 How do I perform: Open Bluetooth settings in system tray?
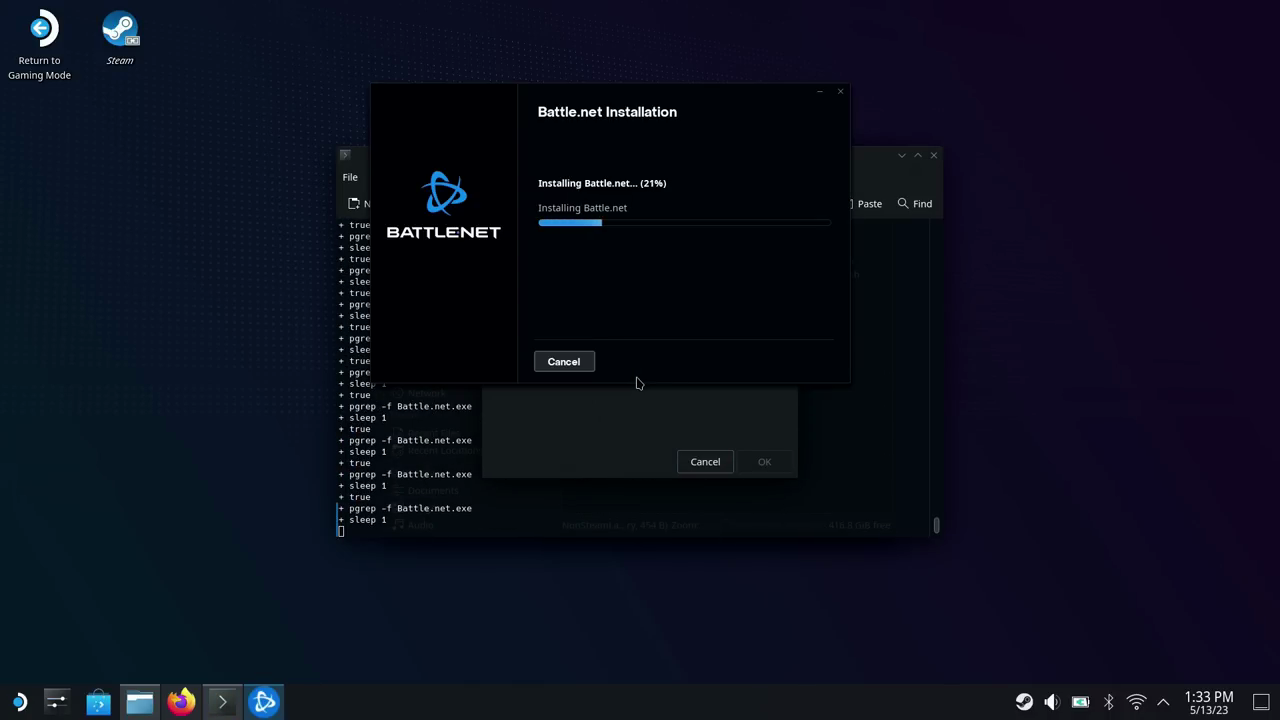(x=1108, y=702)
